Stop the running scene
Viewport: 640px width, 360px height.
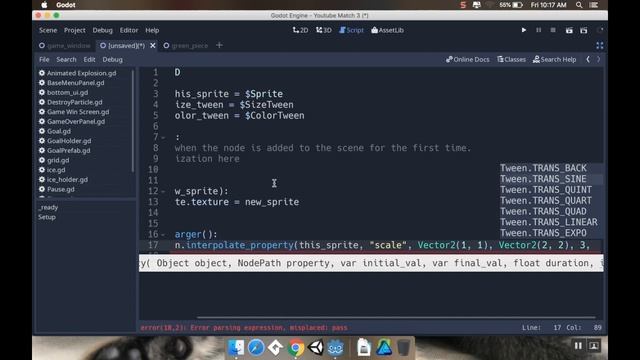553,30
